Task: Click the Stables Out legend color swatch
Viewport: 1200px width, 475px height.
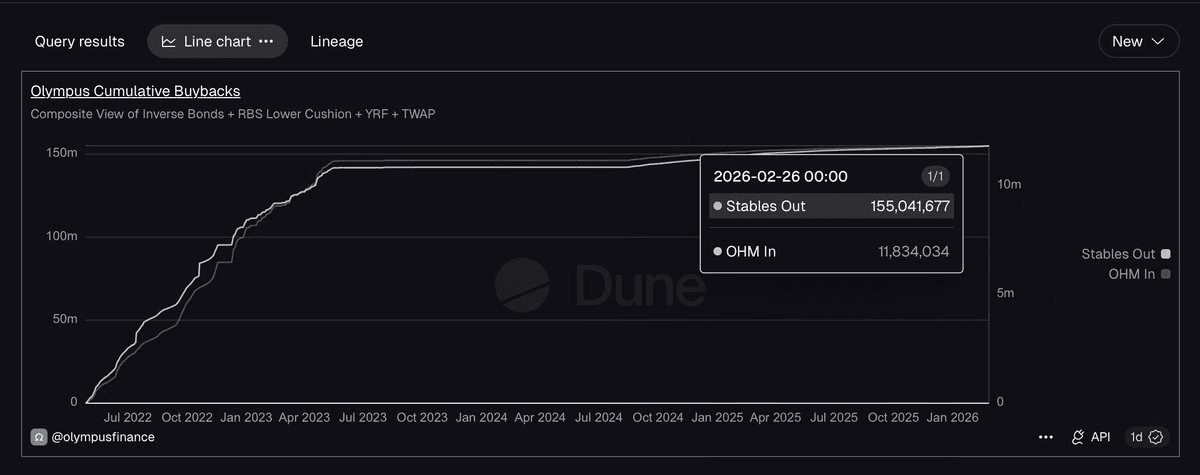Action: [x=1165, y=254]
